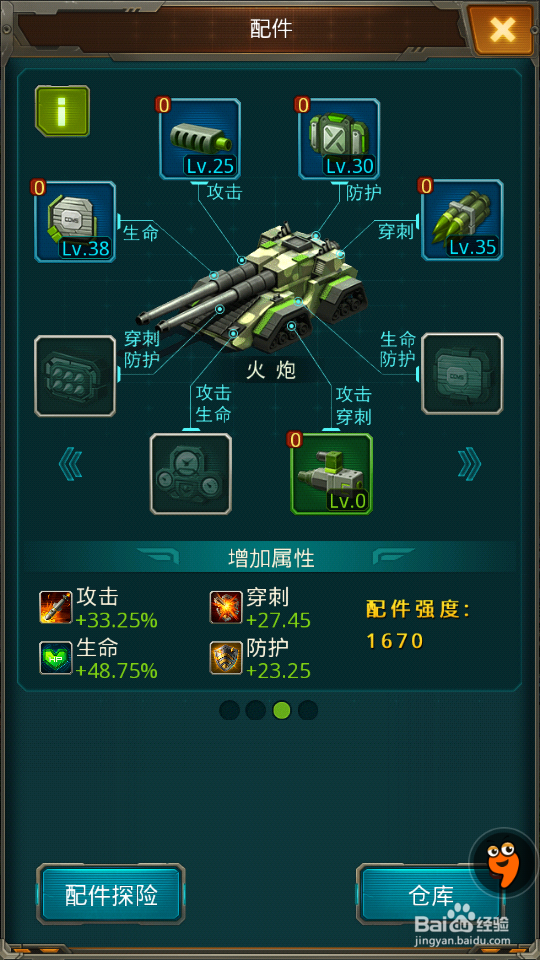This screenshot has height=960, width=540.
Task: Select the green Lv.0 engine accessory
Action: click(331, 474)
